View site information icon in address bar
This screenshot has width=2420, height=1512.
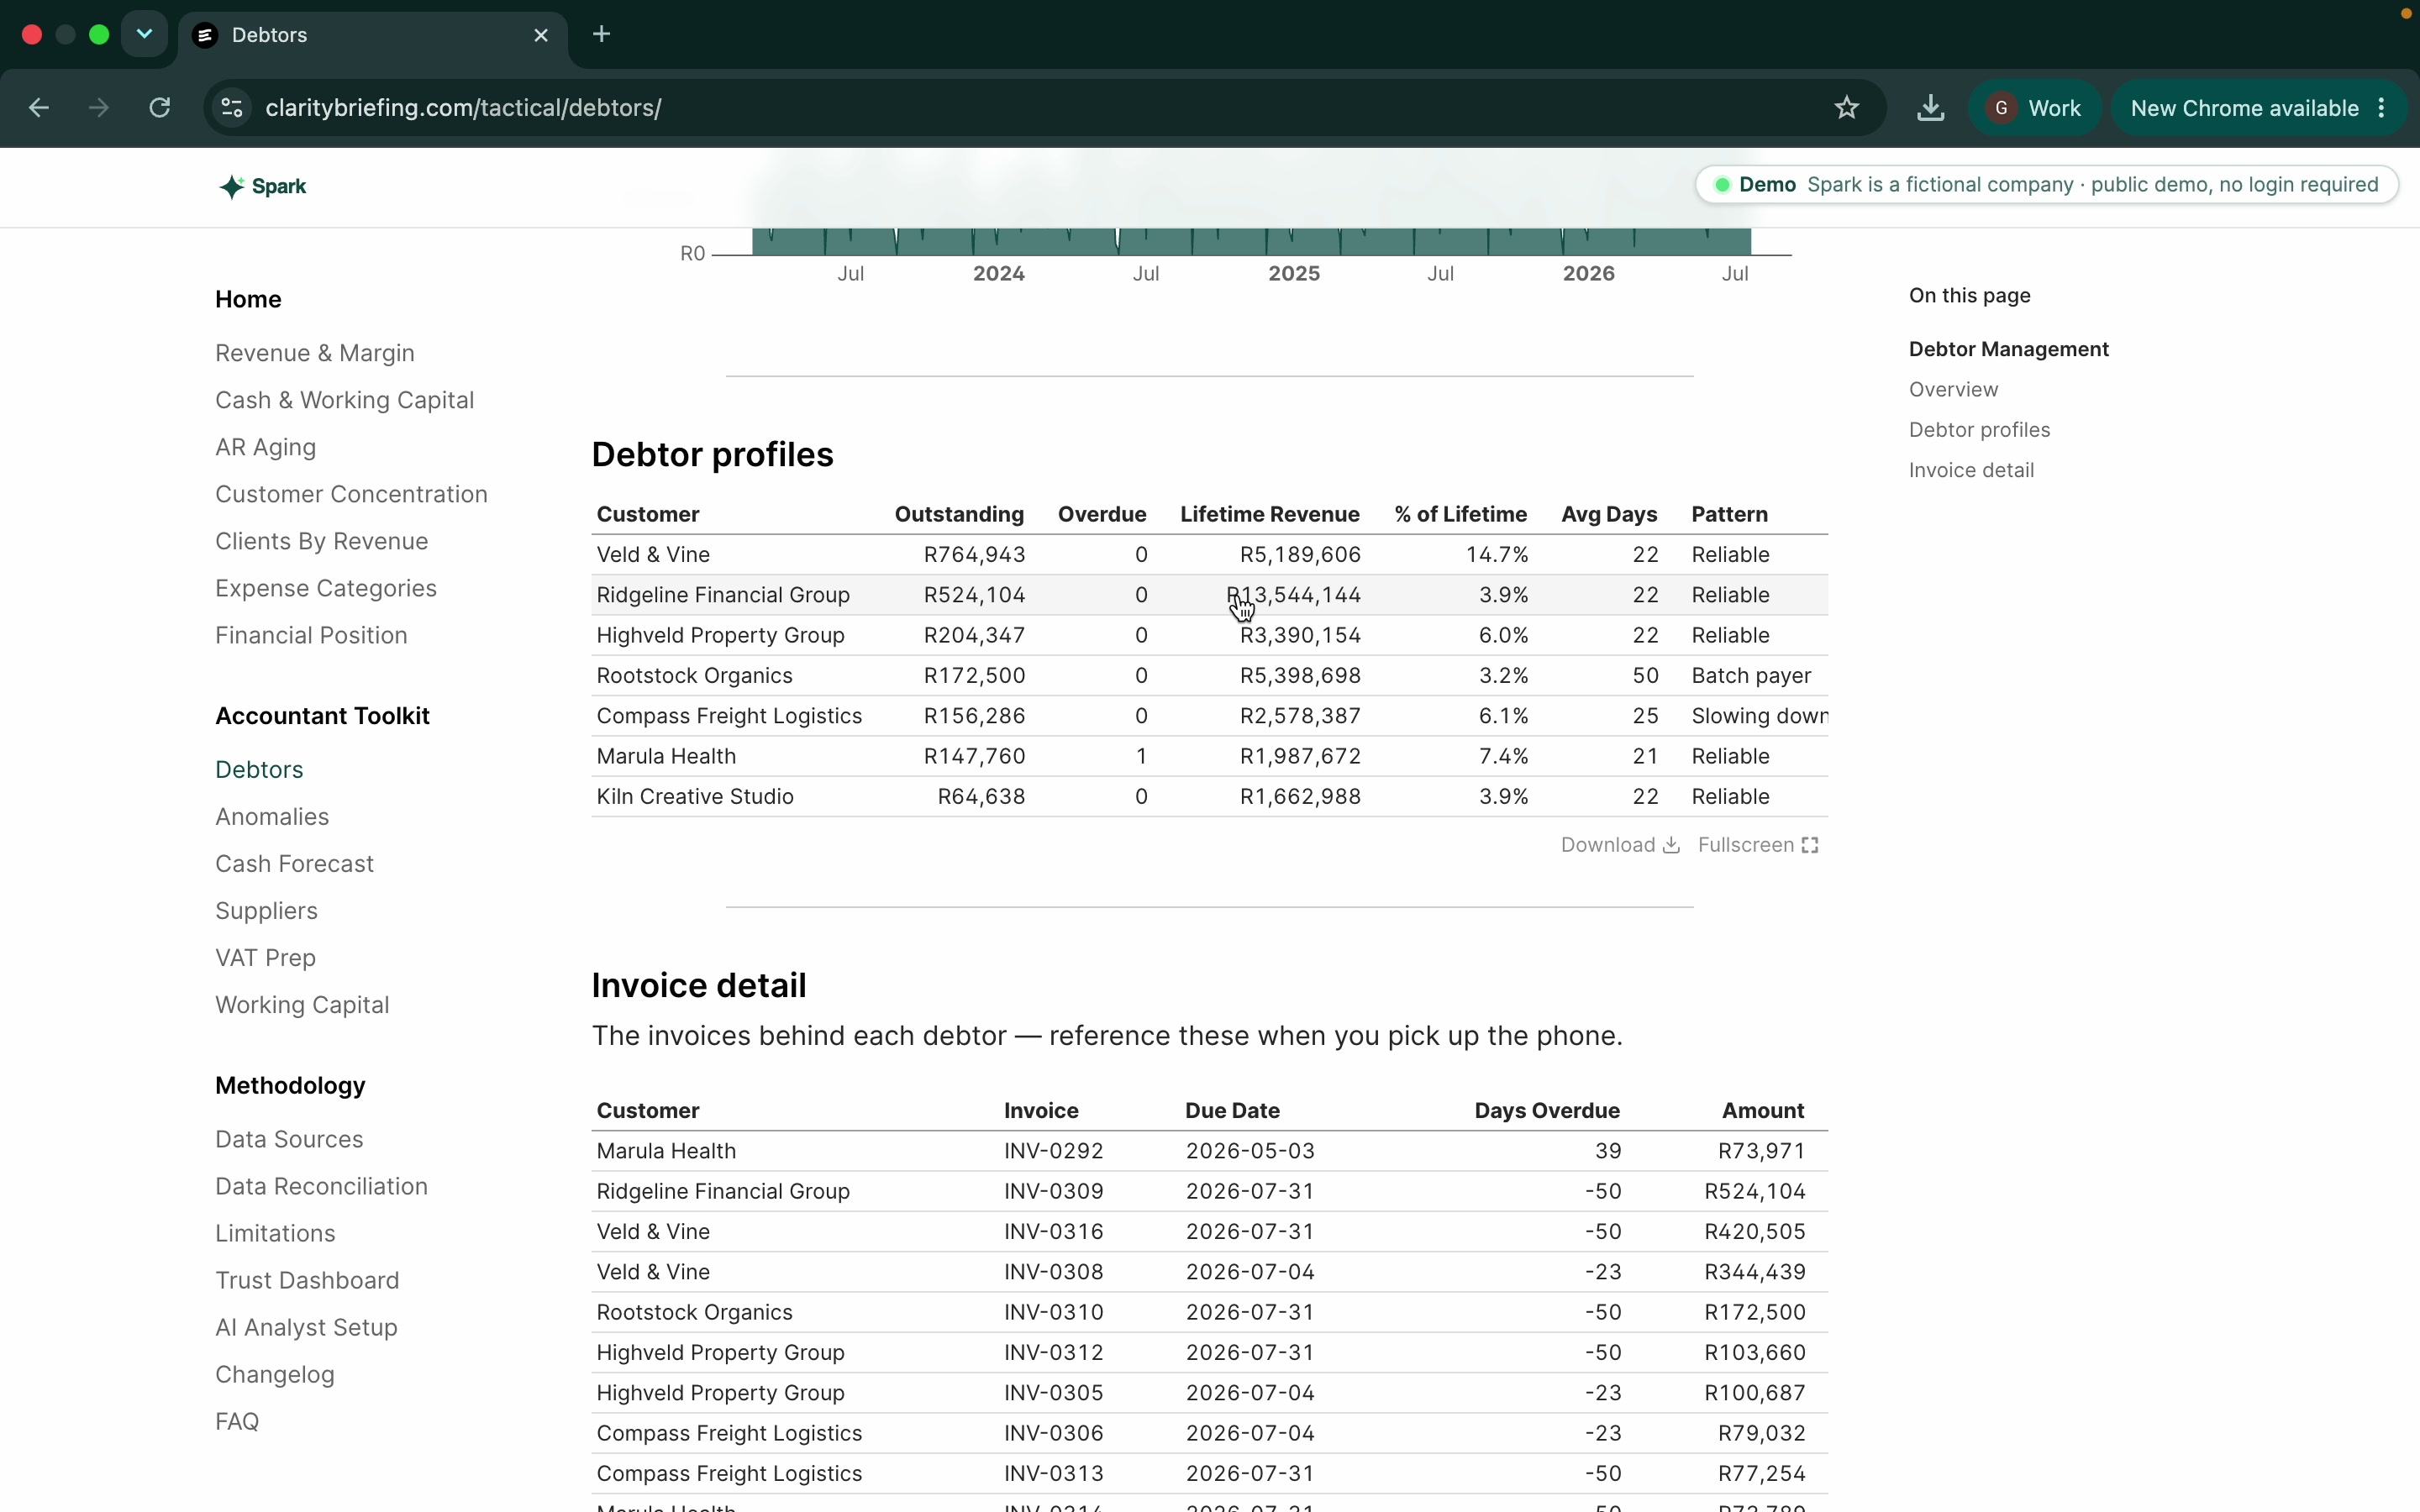click(x=232, y=108)
